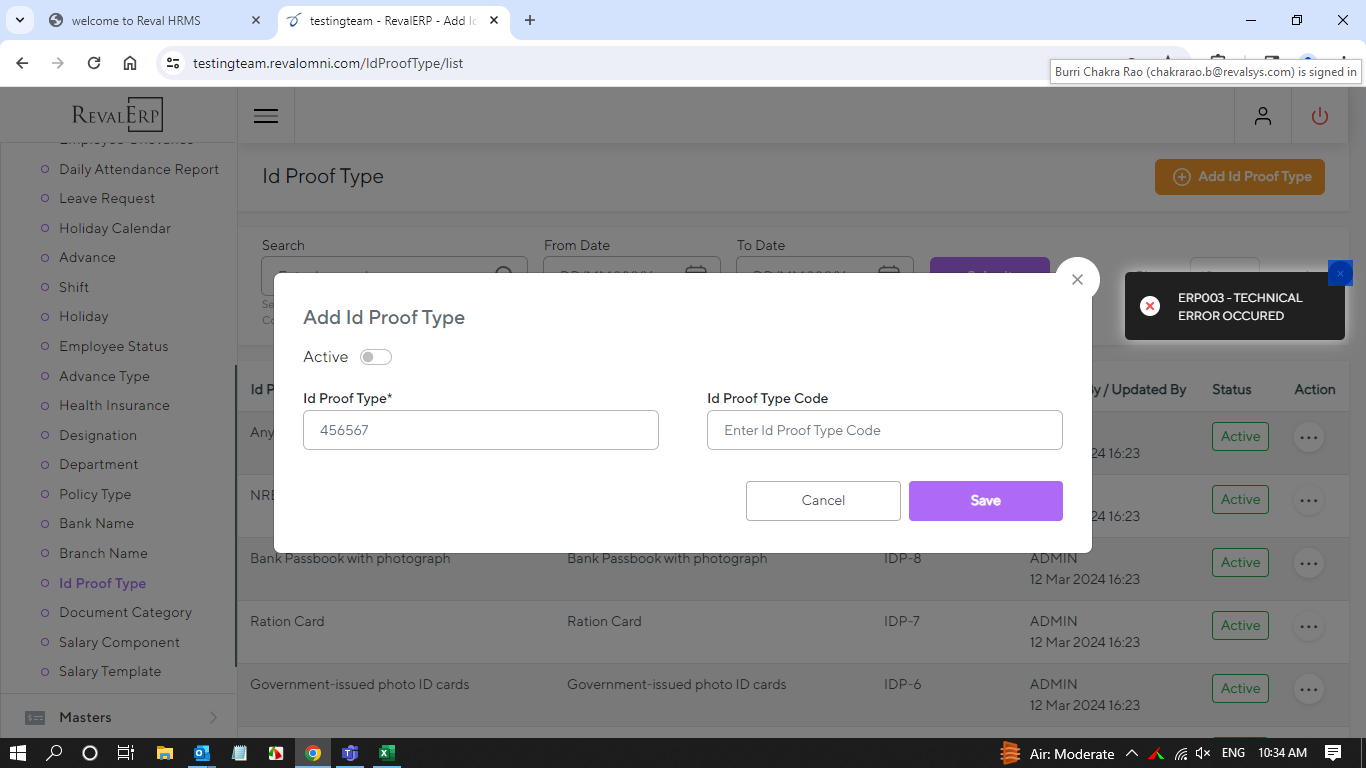Open the browser tab search dropdown
This screenshot has width=1366, height=768.
(x=19, y=20)
